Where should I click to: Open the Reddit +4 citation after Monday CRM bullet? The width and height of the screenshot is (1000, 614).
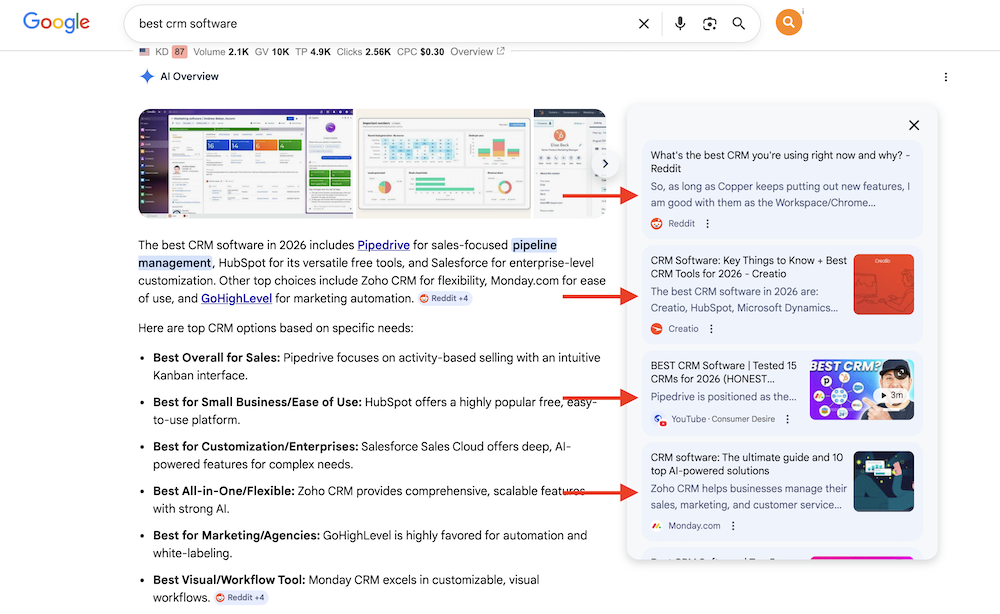240,597
